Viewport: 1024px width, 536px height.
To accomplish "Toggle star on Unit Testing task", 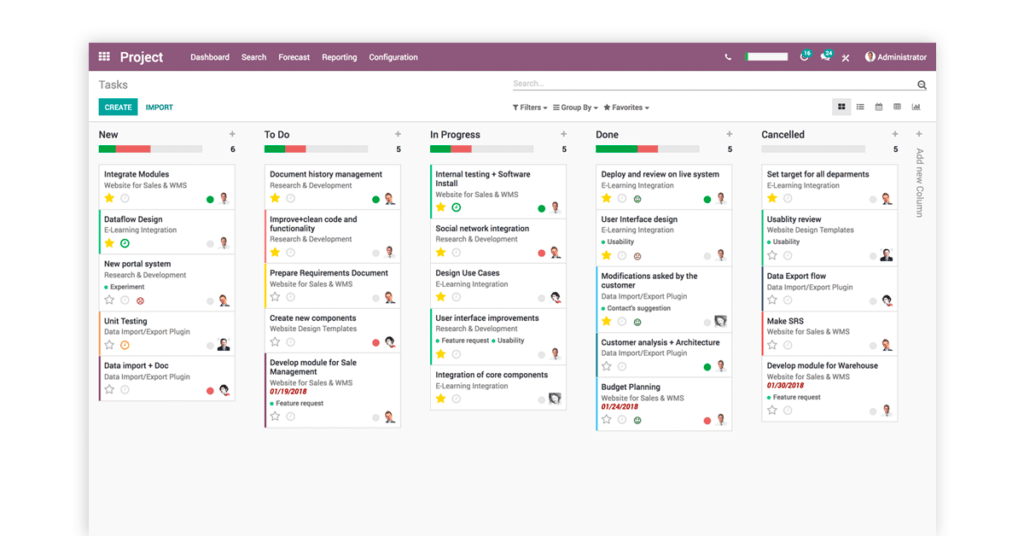I will [x=110, y=345].
